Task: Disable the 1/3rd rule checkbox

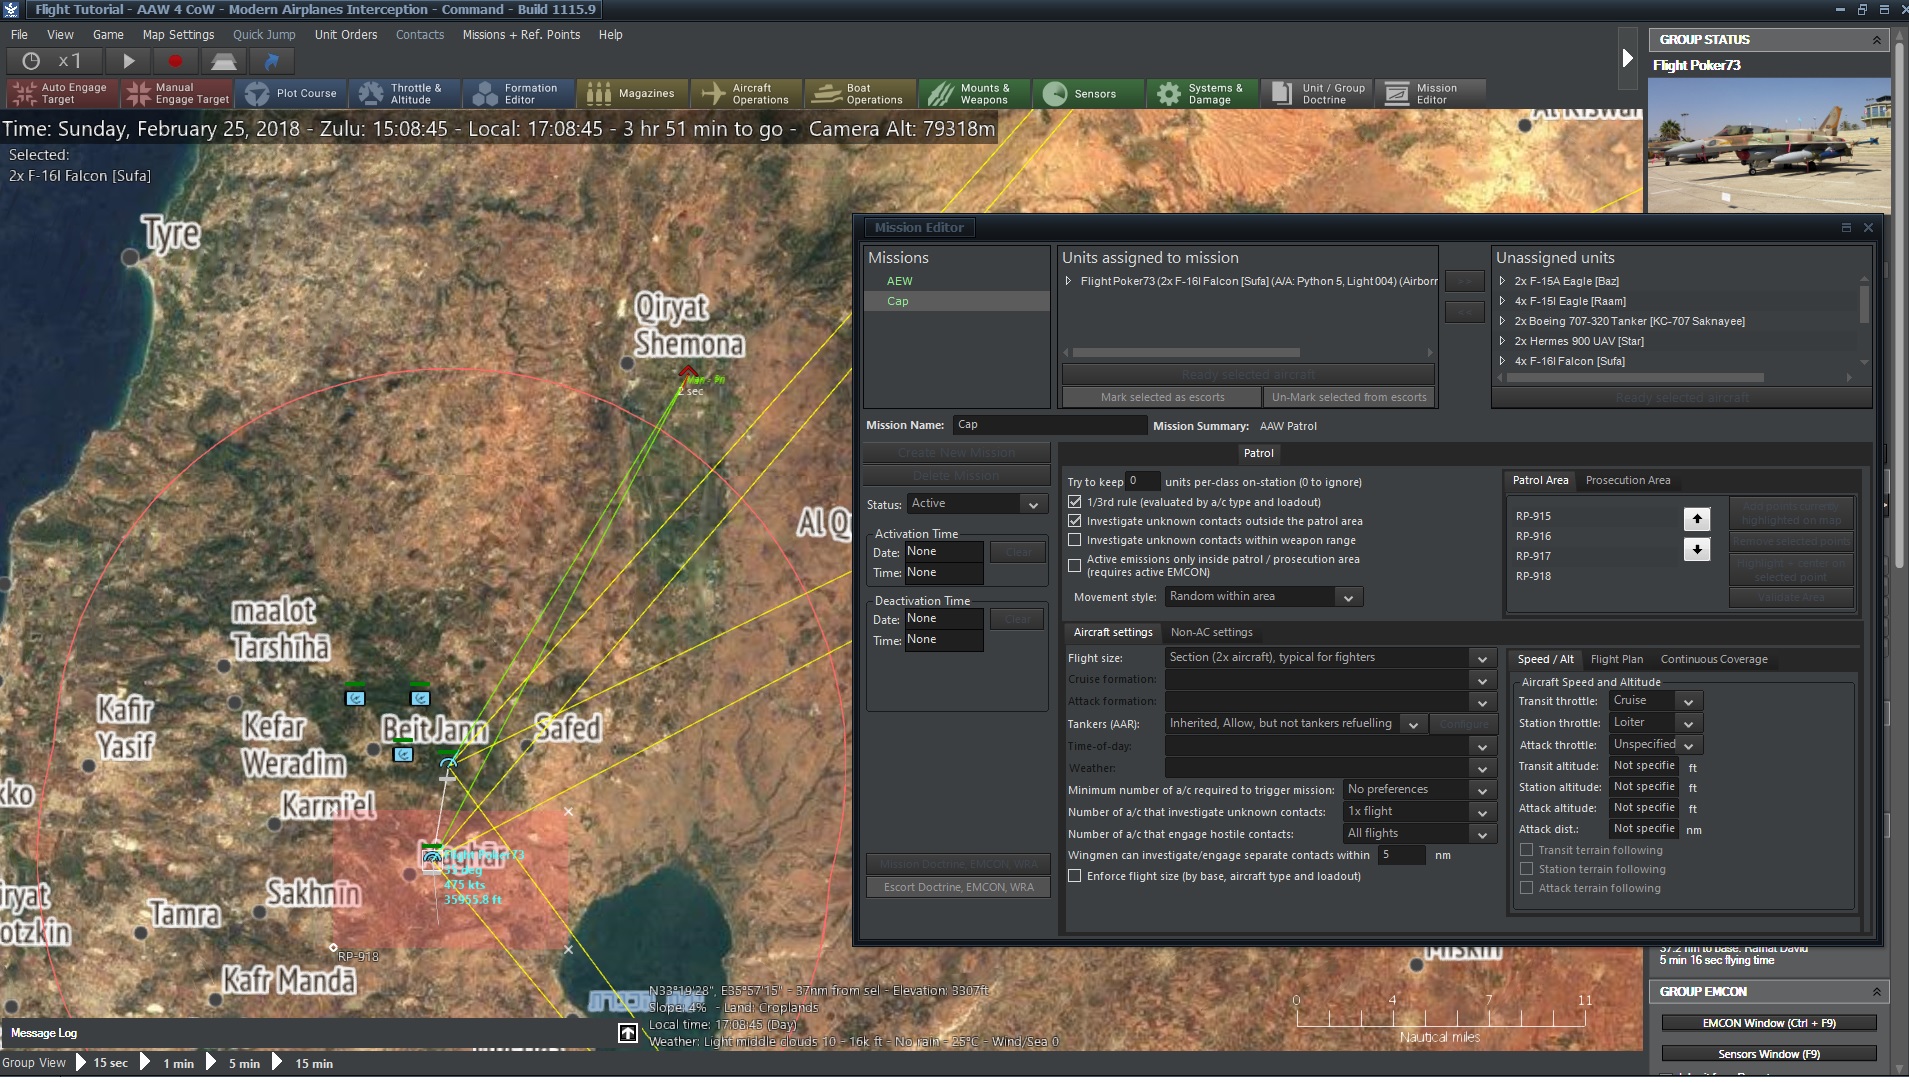Action: 1075,502
